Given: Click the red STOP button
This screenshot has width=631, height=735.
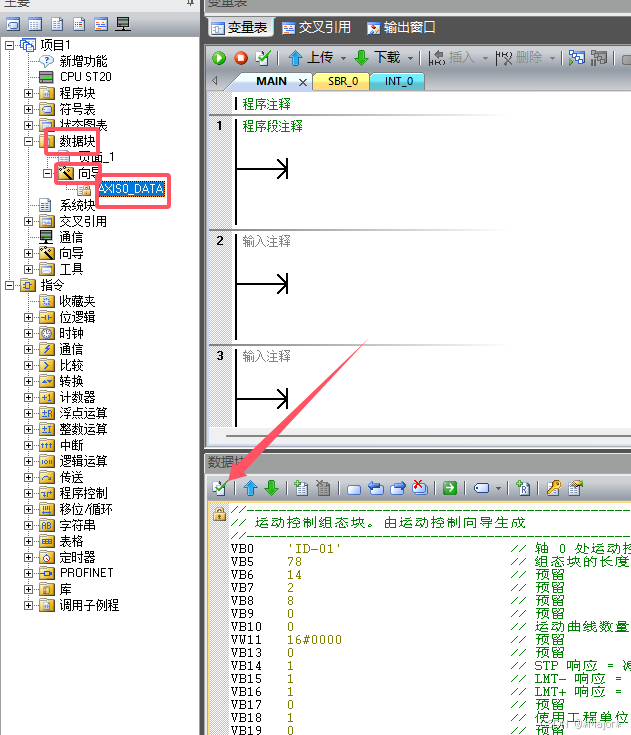Looking at the screenshot, I should pos(241,58).
